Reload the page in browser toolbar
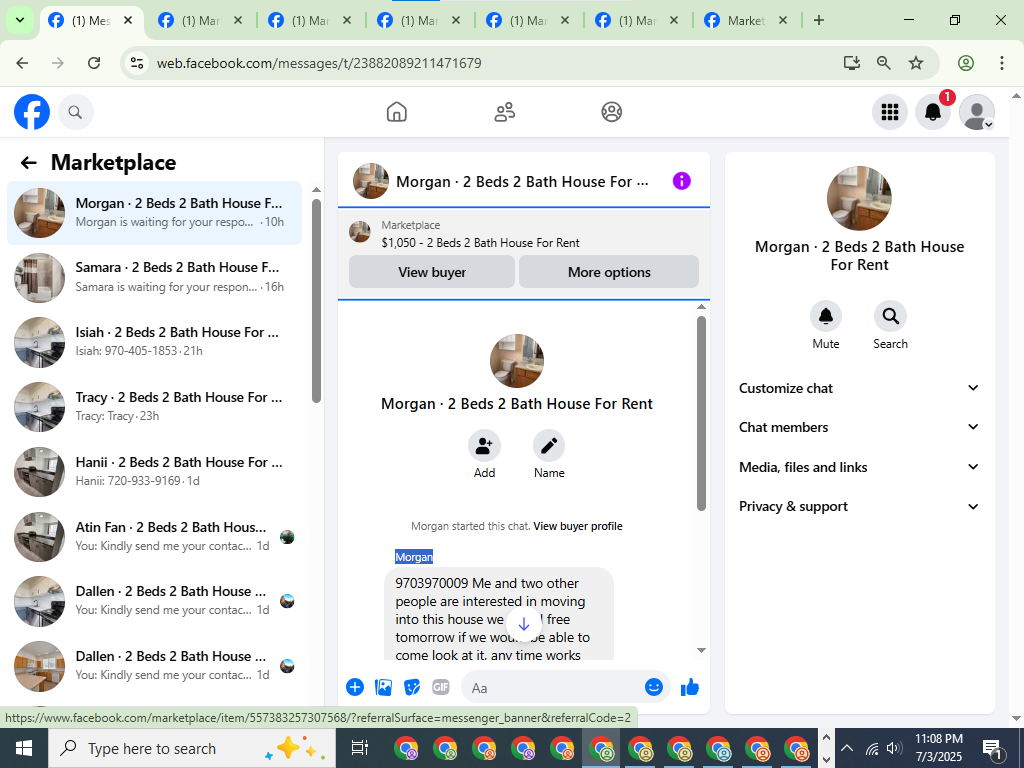This screenshot has width=1024, height=768. pyautogui.click(x=94, y=63)
